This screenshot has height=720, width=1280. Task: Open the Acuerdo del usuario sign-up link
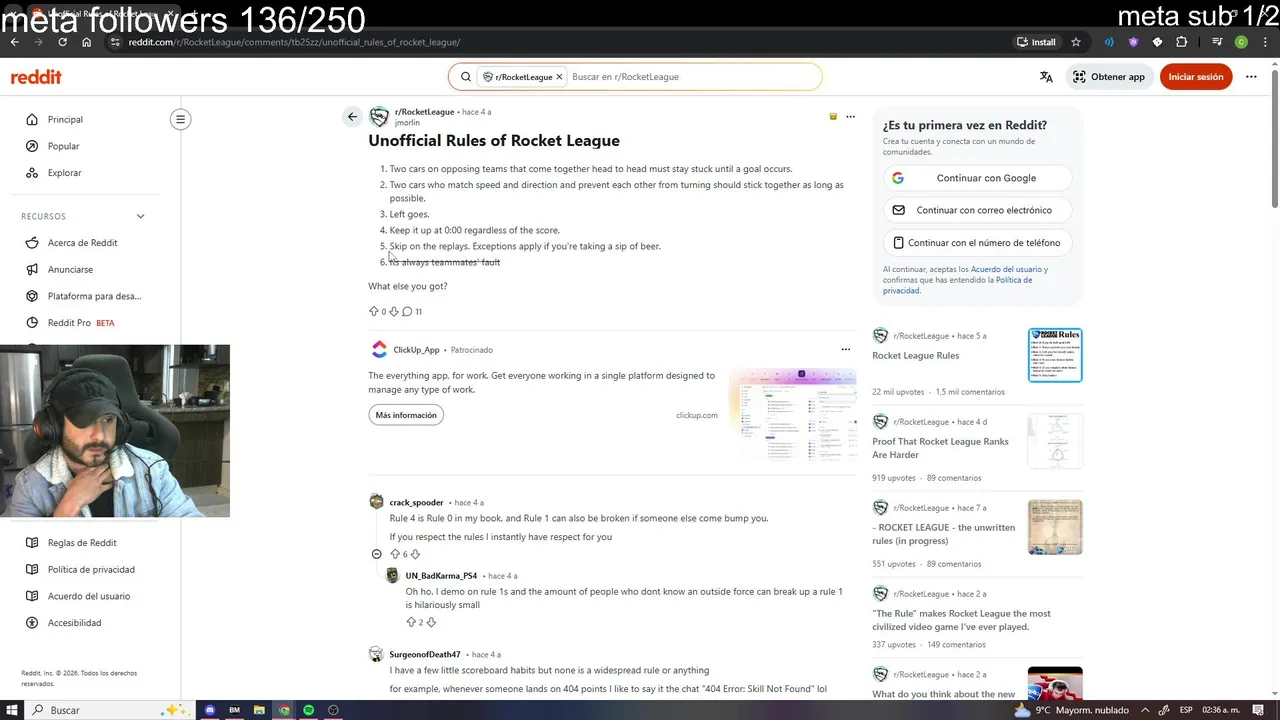click(x=1008, y=270)
